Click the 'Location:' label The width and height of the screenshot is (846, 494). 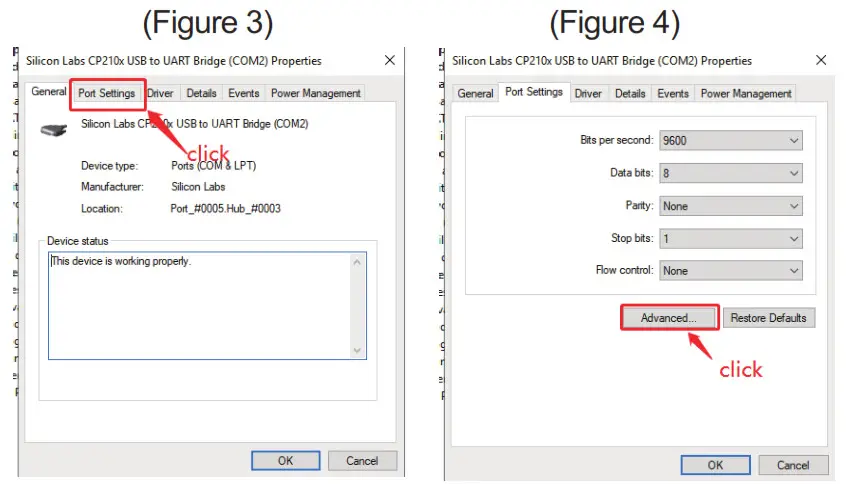tap(101, 208)
